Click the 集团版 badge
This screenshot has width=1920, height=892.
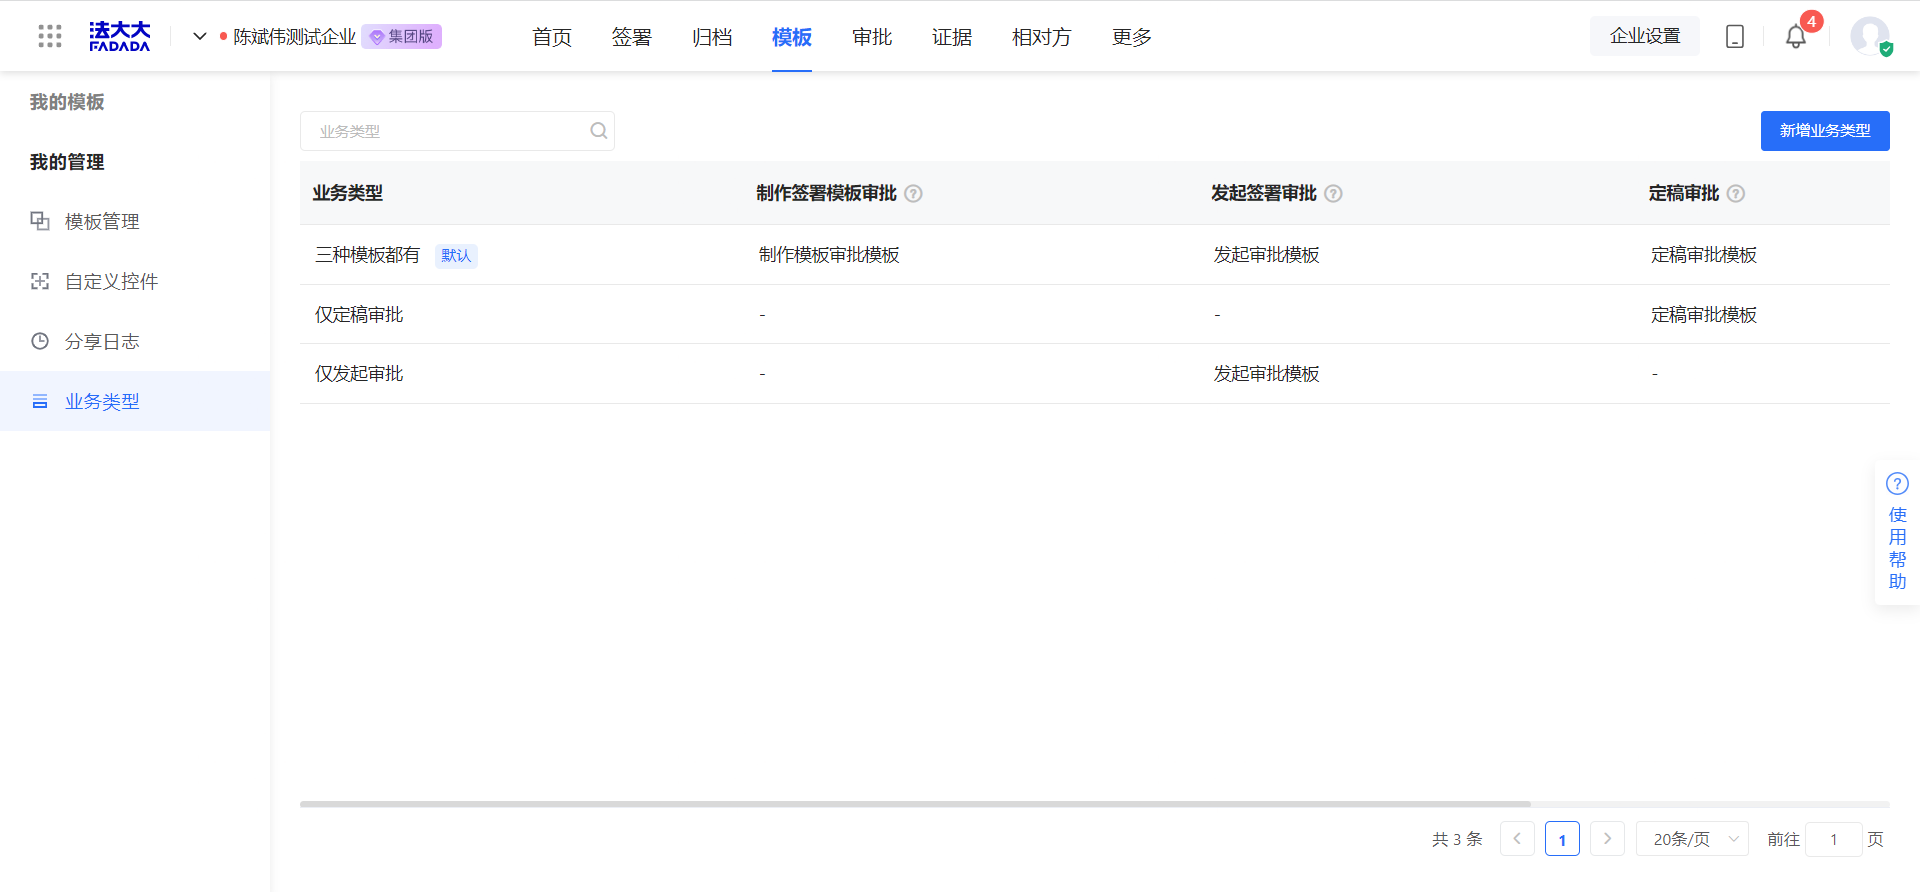(402, 37)
